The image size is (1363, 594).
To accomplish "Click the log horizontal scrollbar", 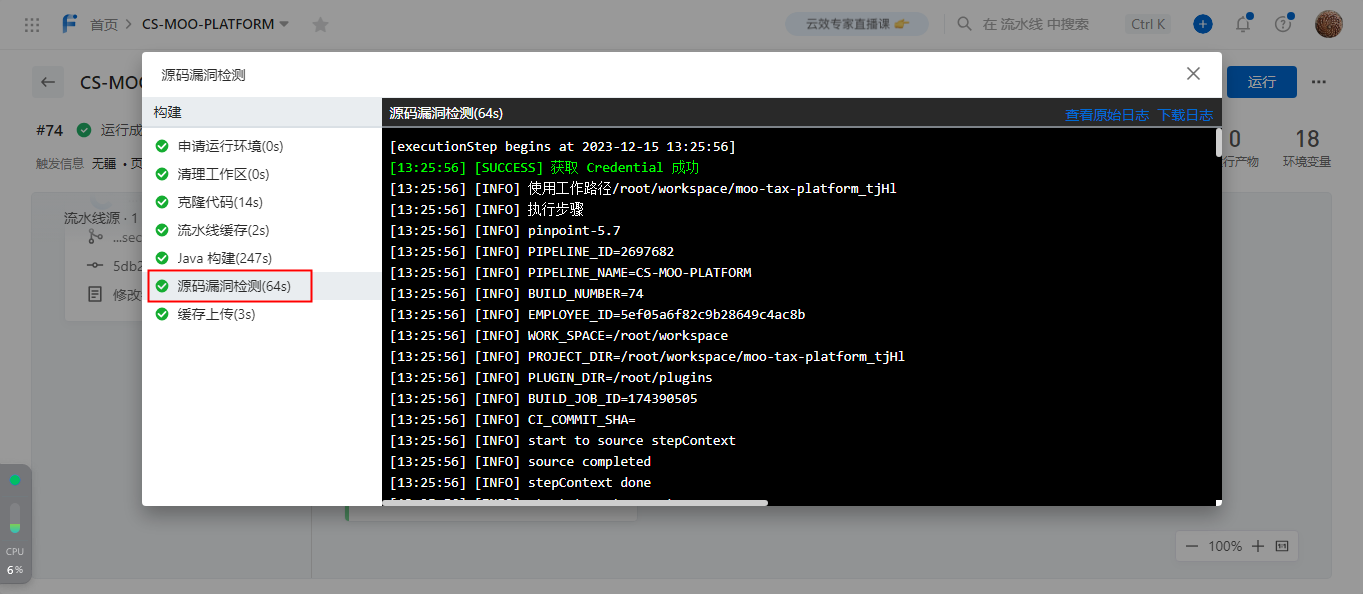I will point(576,502).
